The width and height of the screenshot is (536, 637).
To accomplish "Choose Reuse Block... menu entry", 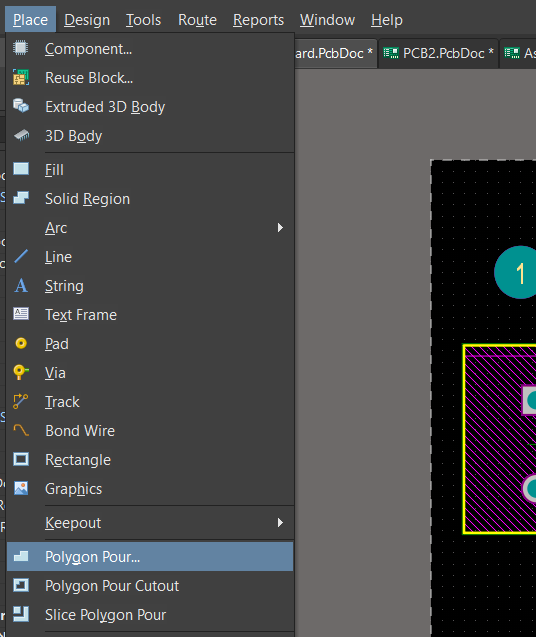I will [150, 78].
